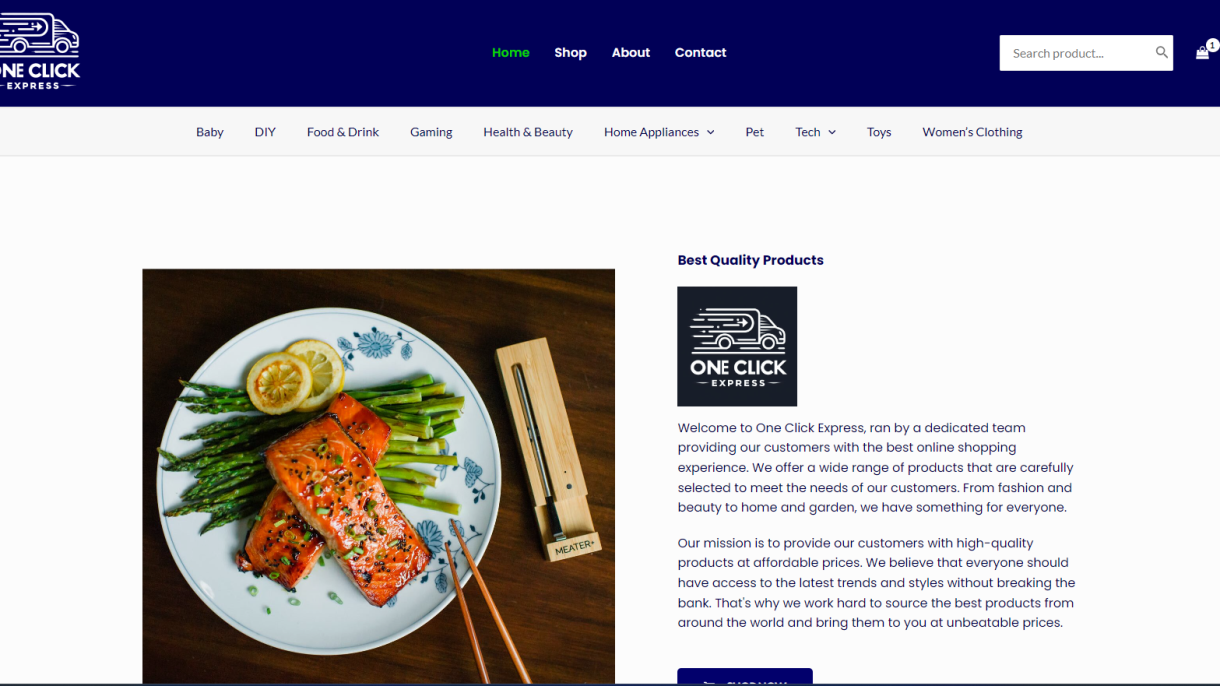Open the Home menu item
The width and height of the screenshot is (1220, 686).
[x=510, y=53]
